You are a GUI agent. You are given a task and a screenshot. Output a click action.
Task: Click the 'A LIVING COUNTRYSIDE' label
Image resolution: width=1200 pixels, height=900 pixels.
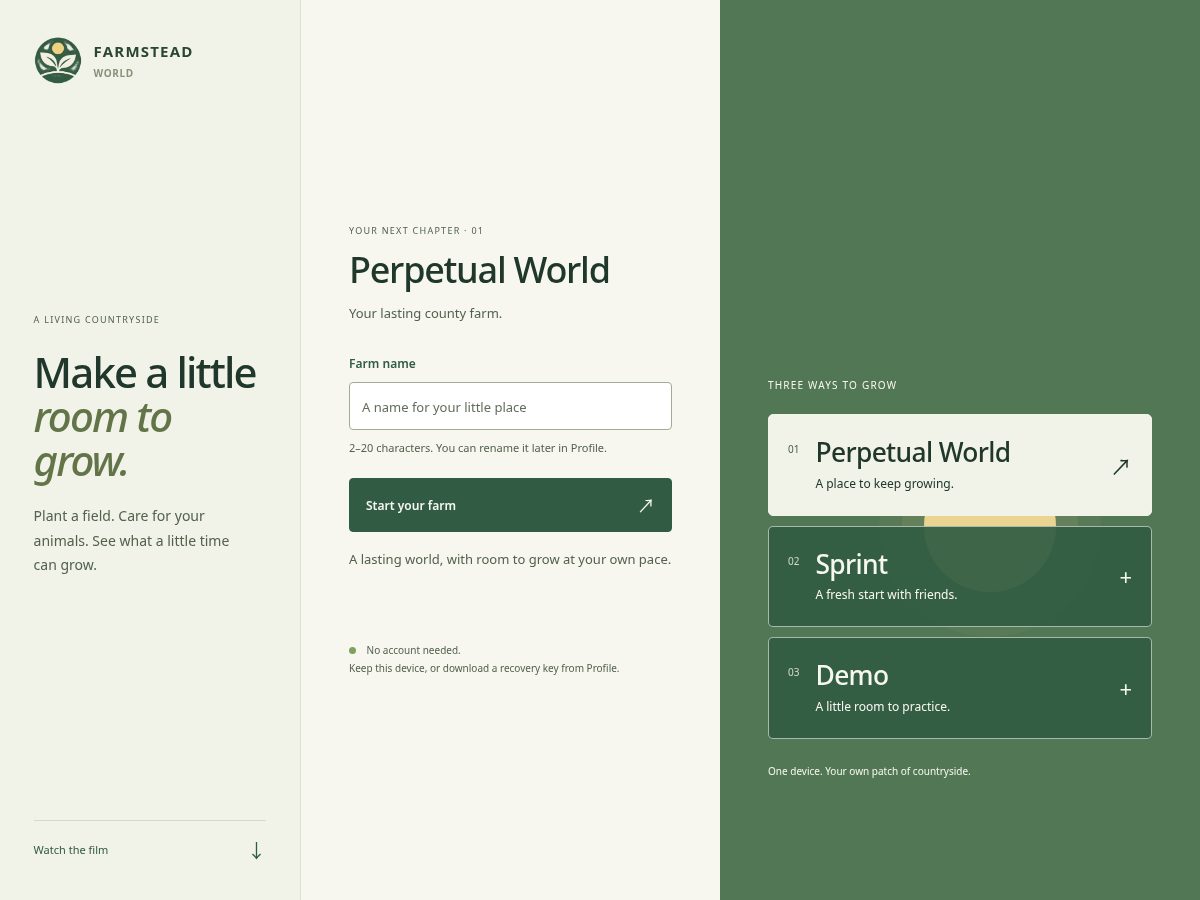pyautogui.click(x=96, y=320)
